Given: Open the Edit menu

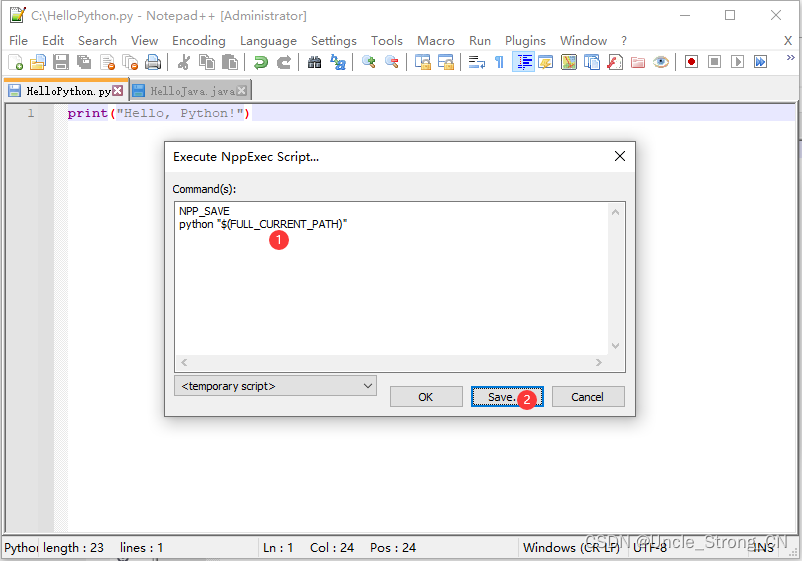Looking at the screenshot, I should pyautogui.click(x=53, y=40).
